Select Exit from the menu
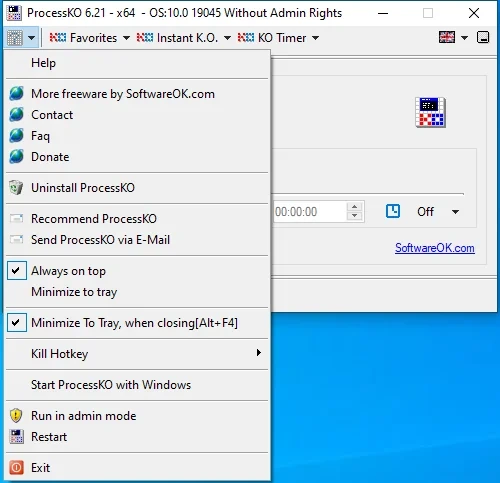Screen dimensions: 500x483 137,468
